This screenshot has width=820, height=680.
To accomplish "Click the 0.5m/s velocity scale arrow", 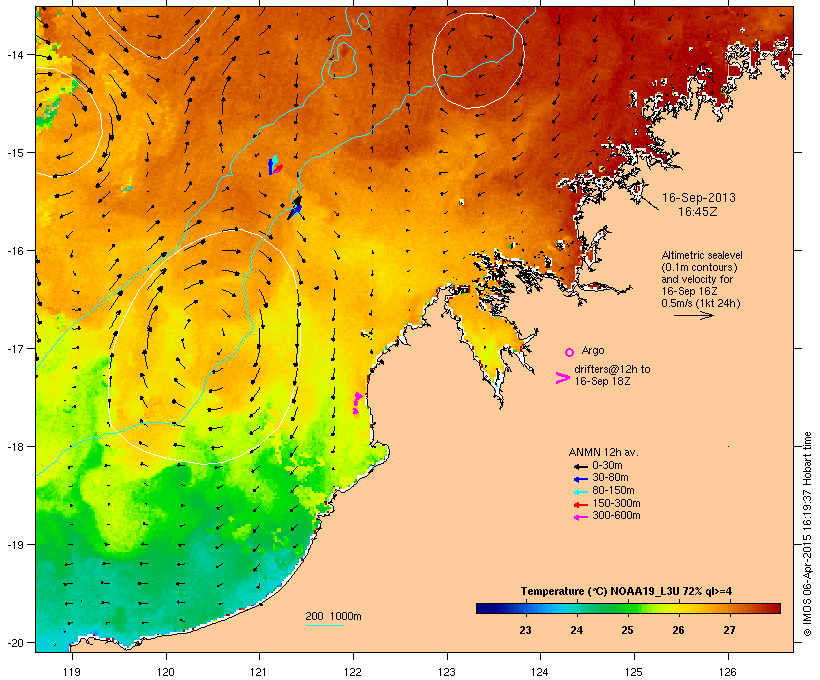I will click(693, 315).
